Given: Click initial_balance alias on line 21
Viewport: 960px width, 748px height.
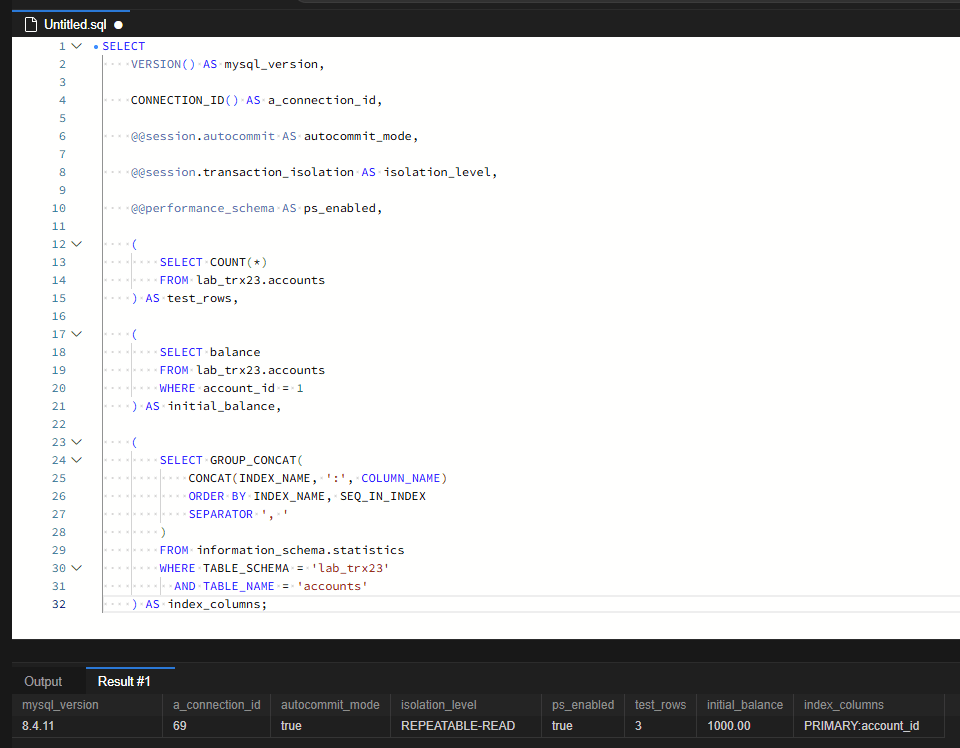Looking at the screenshot, I should click(x=221, y=406).
